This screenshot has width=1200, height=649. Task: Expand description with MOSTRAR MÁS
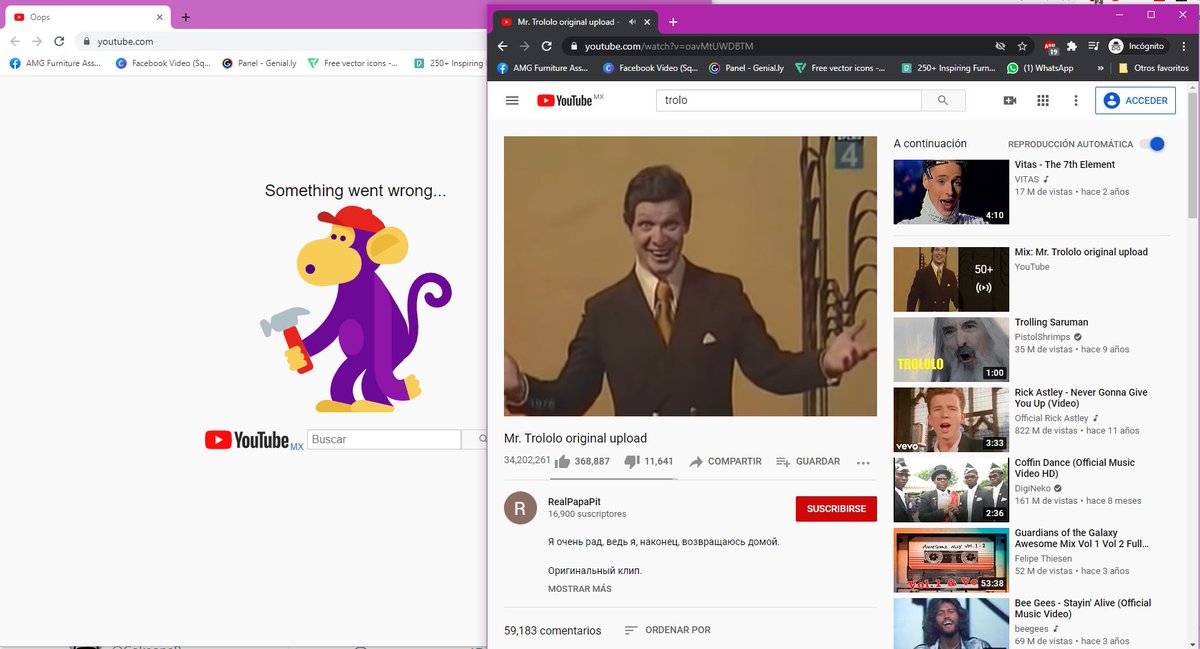(579, 589)
